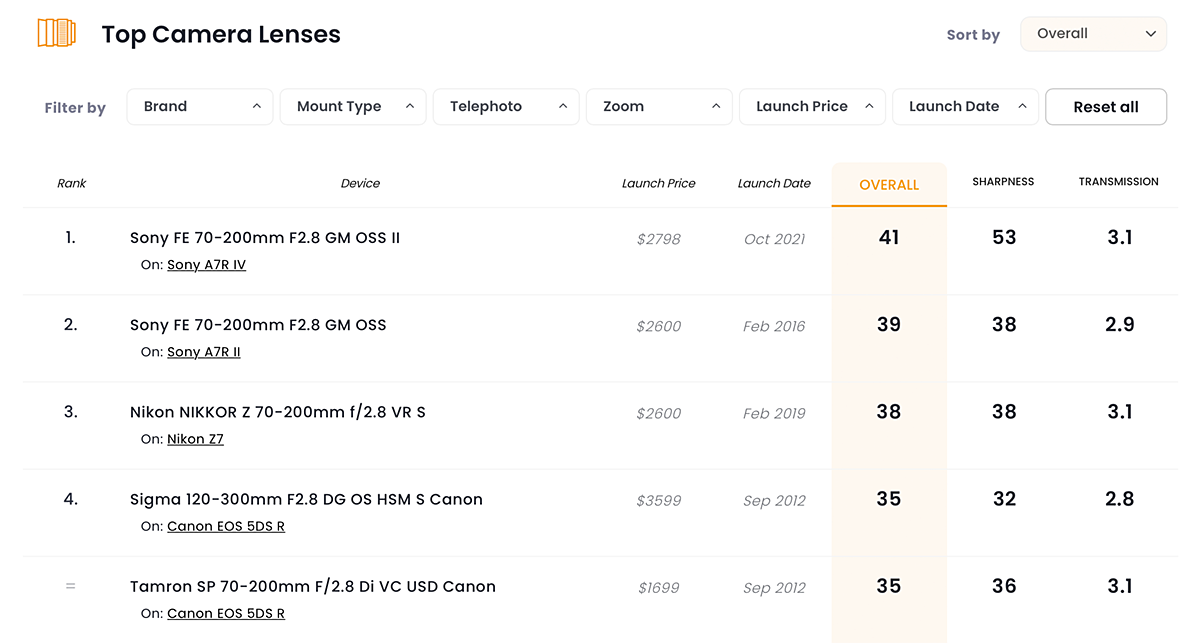Expand the Mount Type filter
This screenshot has height=643, width=1200.
353,107
